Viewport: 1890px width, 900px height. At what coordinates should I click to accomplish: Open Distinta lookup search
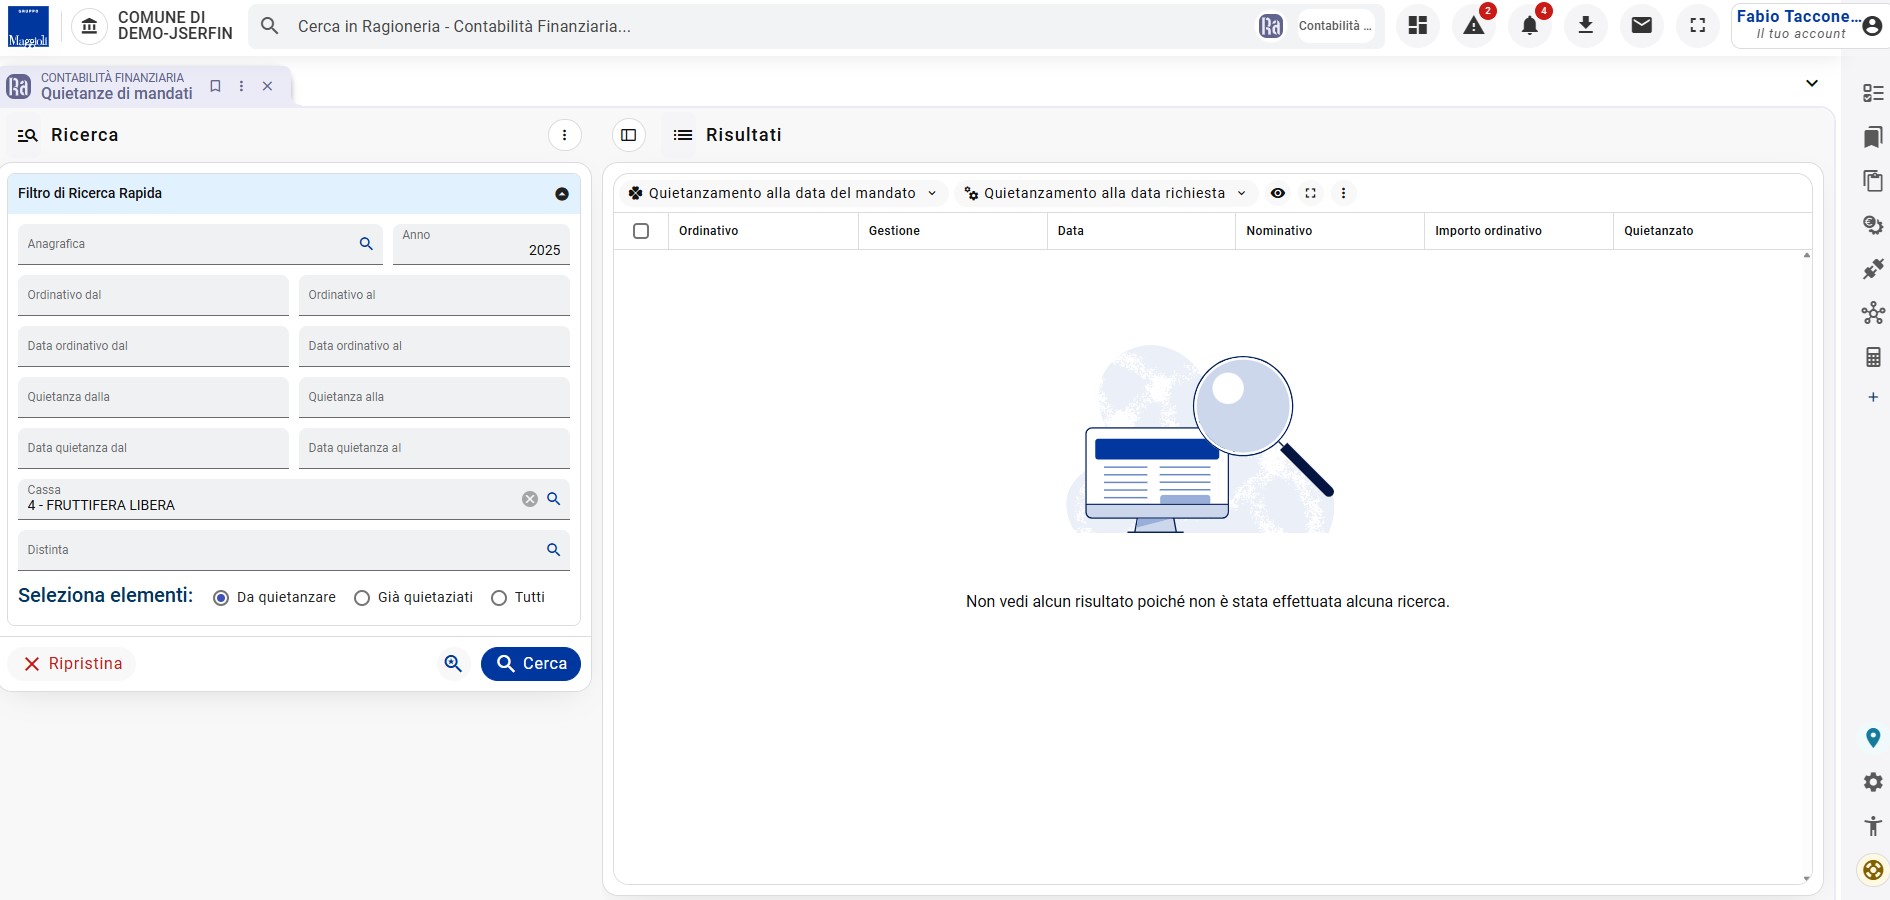[x=554, y=550]
